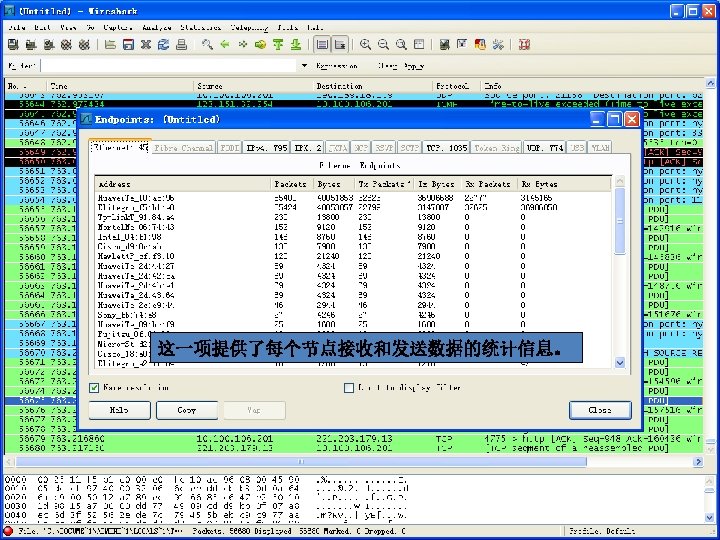Click the display filter input field
Image resolution: width=720 pixels, height=540 pixels.
pyautogui.click(x=169, y=66)
